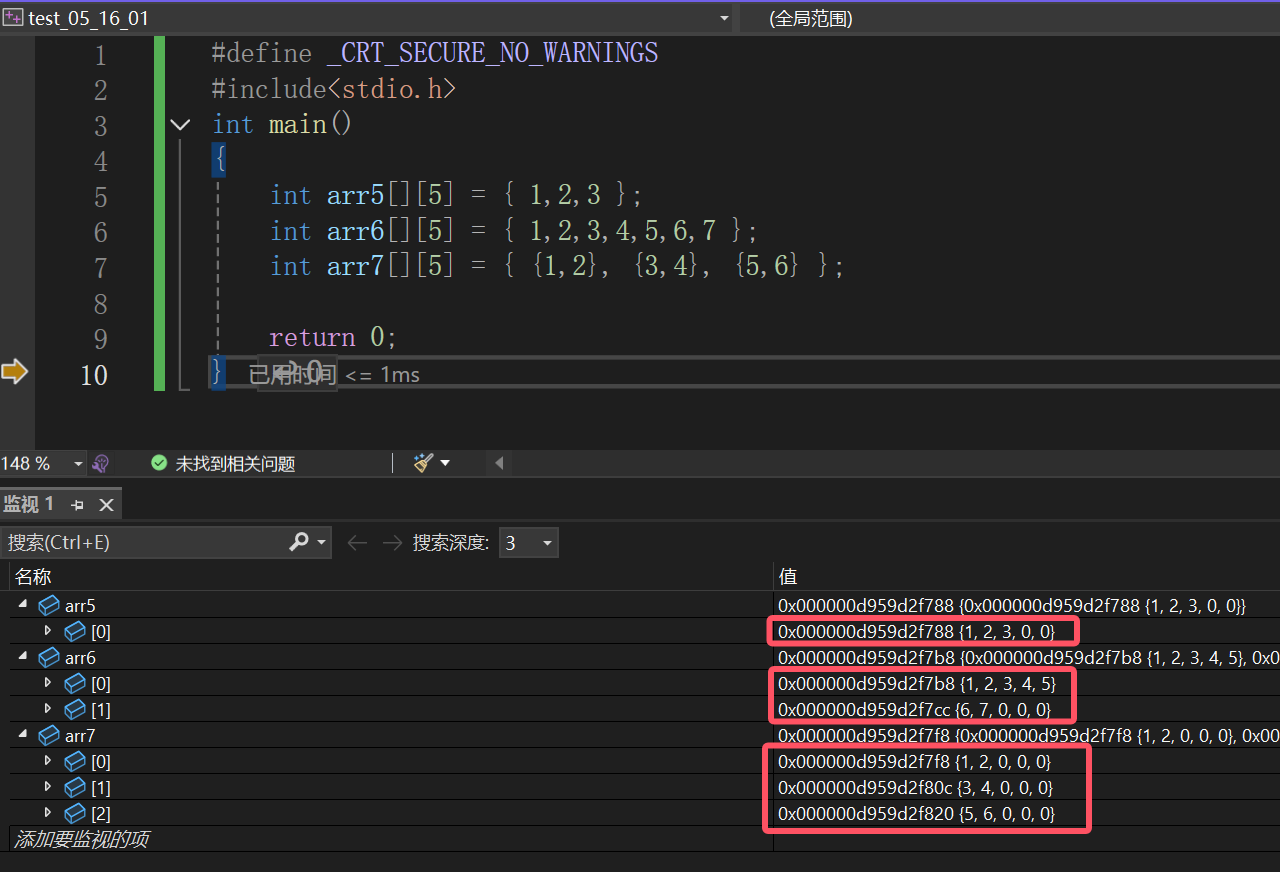Click the value {5, 6, 0, 0, 0} of arr7[2]
1280x872 pixels.
1007,813
